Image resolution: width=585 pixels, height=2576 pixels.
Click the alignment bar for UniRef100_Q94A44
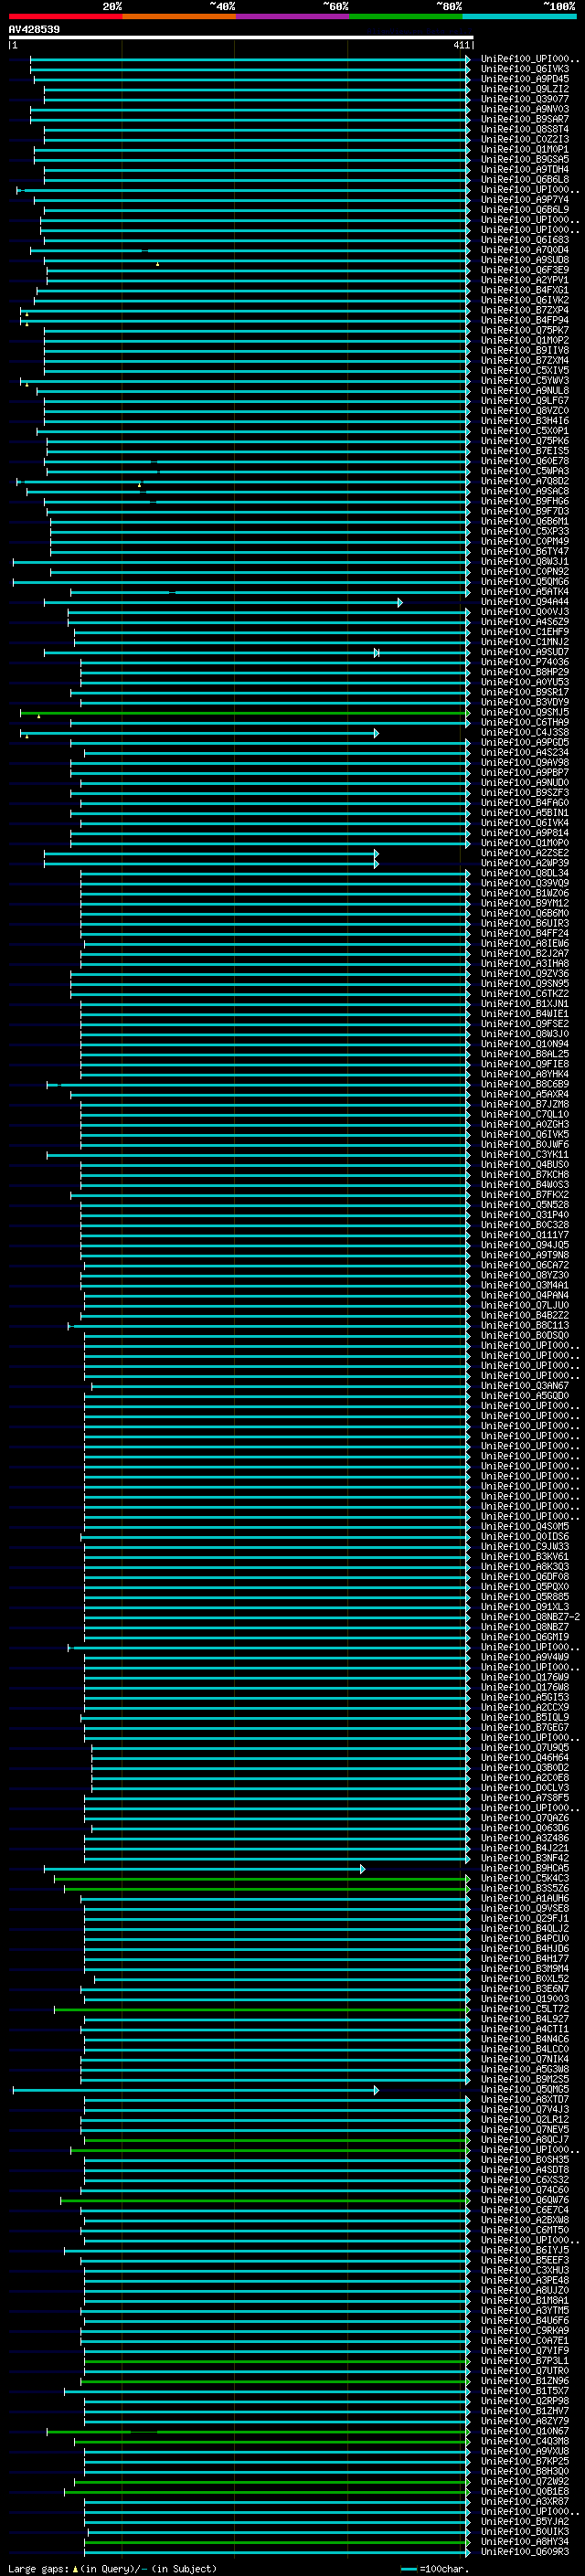point(222,602)
